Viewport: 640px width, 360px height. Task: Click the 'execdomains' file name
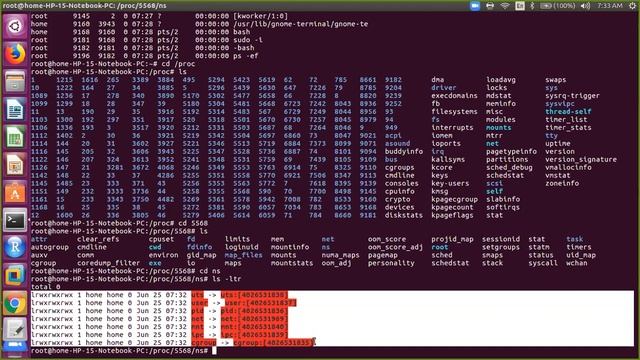point(454,96)
